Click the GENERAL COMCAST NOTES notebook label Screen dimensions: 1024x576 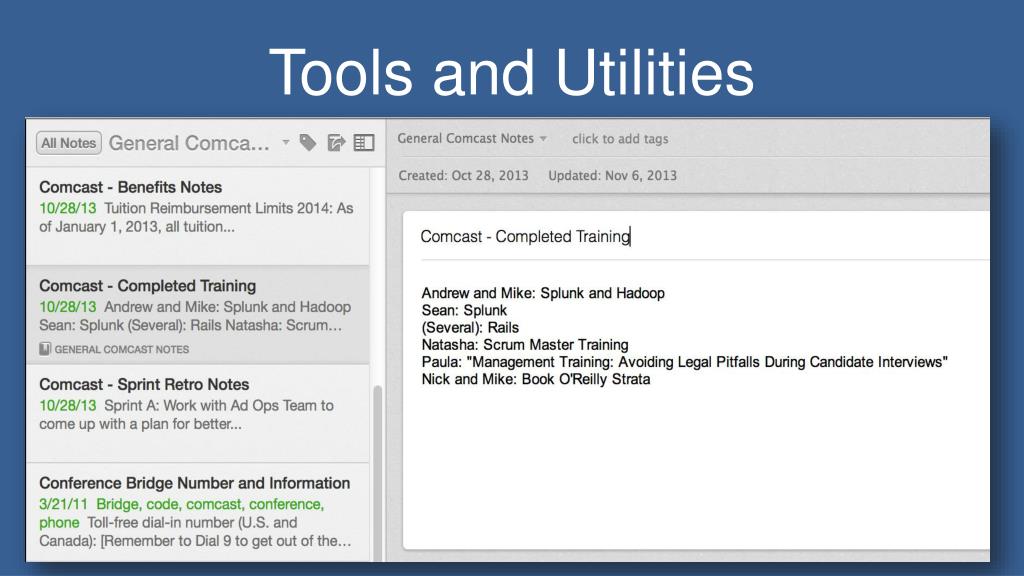121,349
